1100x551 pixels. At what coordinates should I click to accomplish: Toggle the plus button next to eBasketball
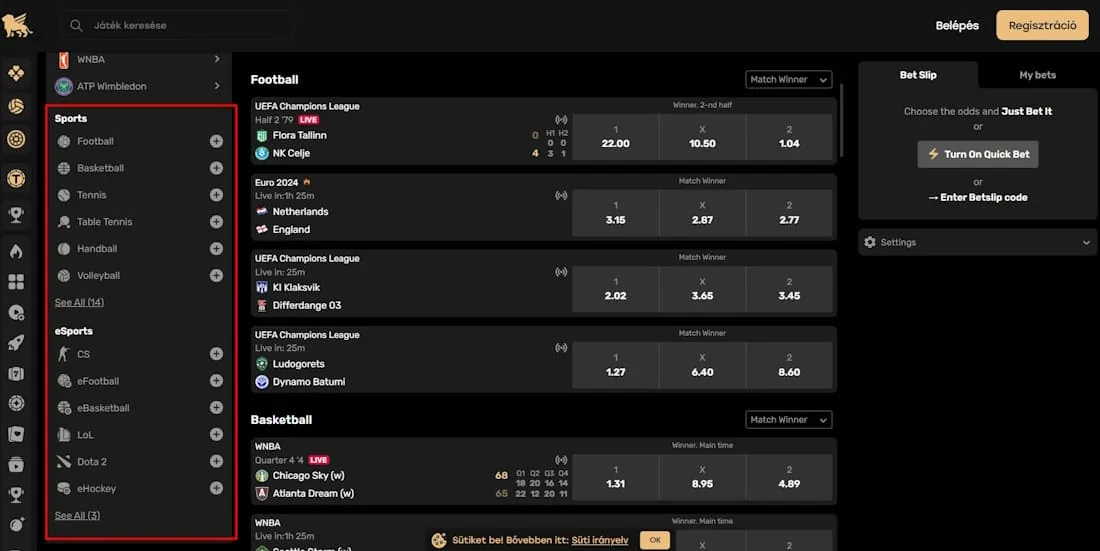tap(216, 407)
